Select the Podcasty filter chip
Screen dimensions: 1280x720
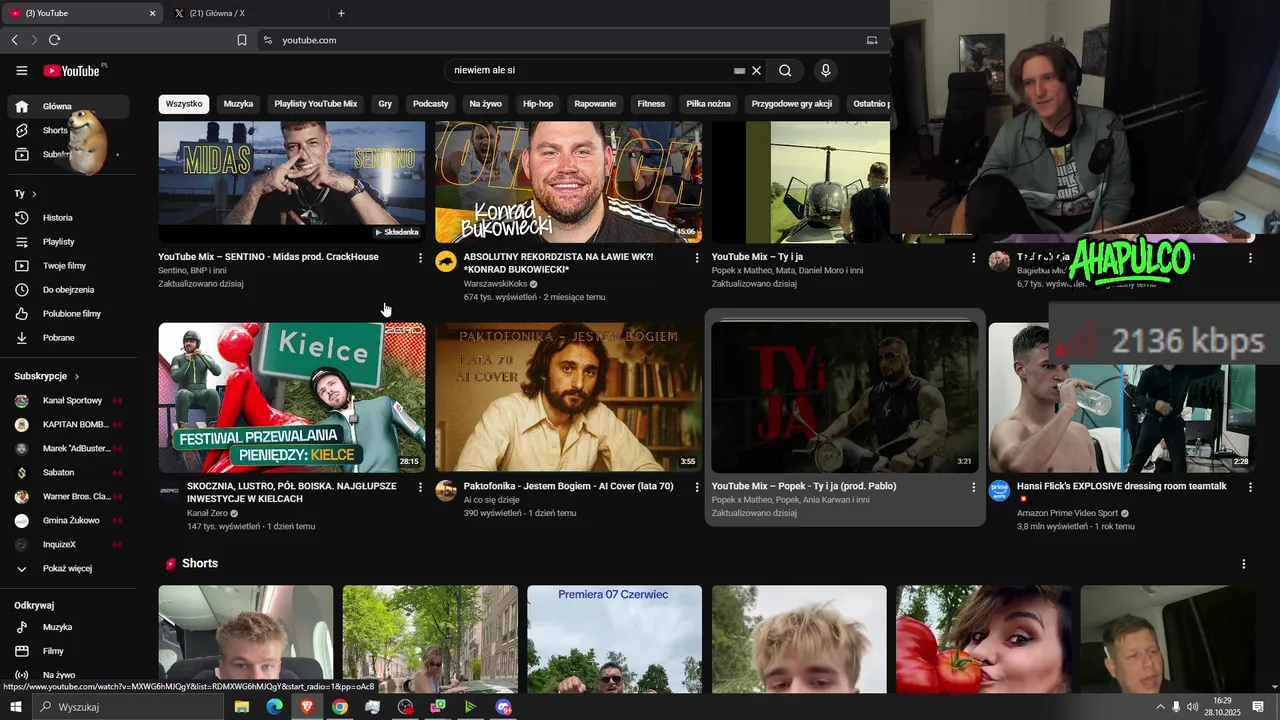pyautogui.click(x=431, y=104)
